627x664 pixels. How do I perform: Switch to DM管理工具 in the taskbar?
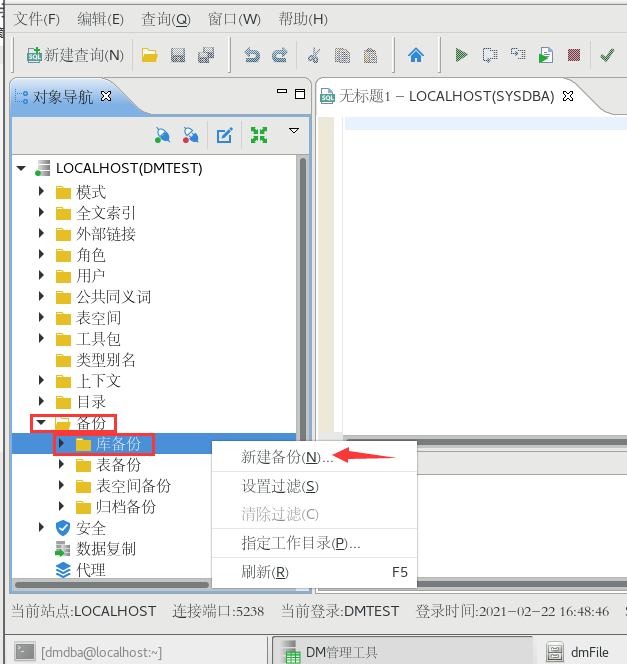pos(402,652)
